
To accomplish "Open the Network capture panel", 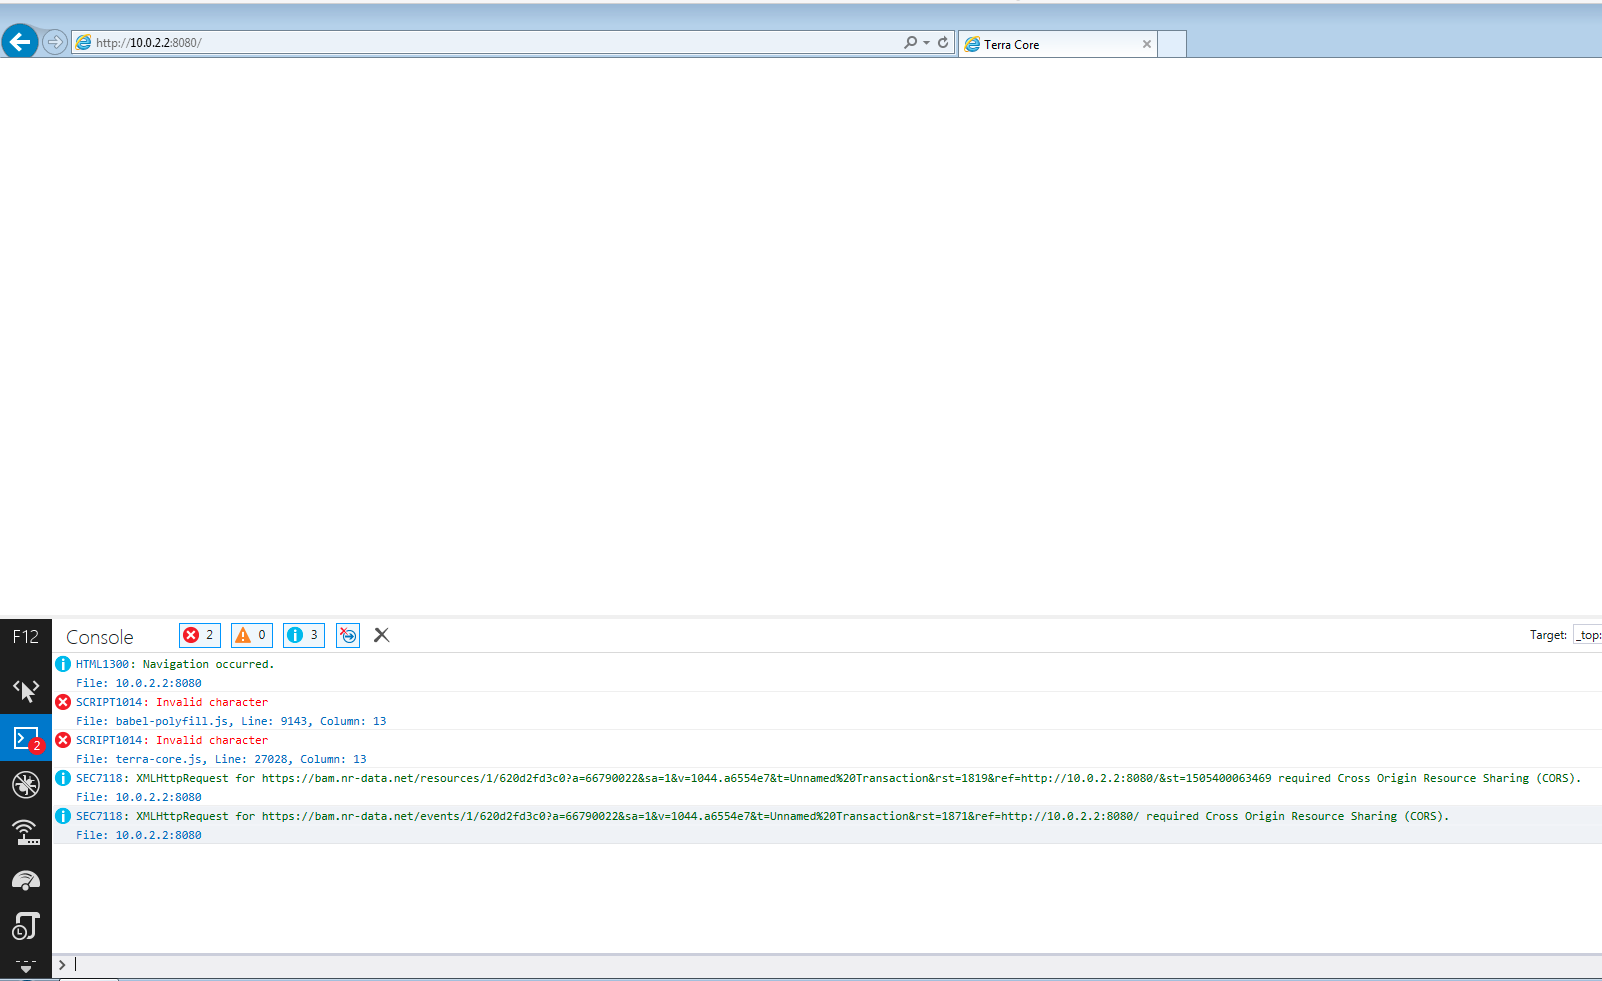I will [26, 831].
